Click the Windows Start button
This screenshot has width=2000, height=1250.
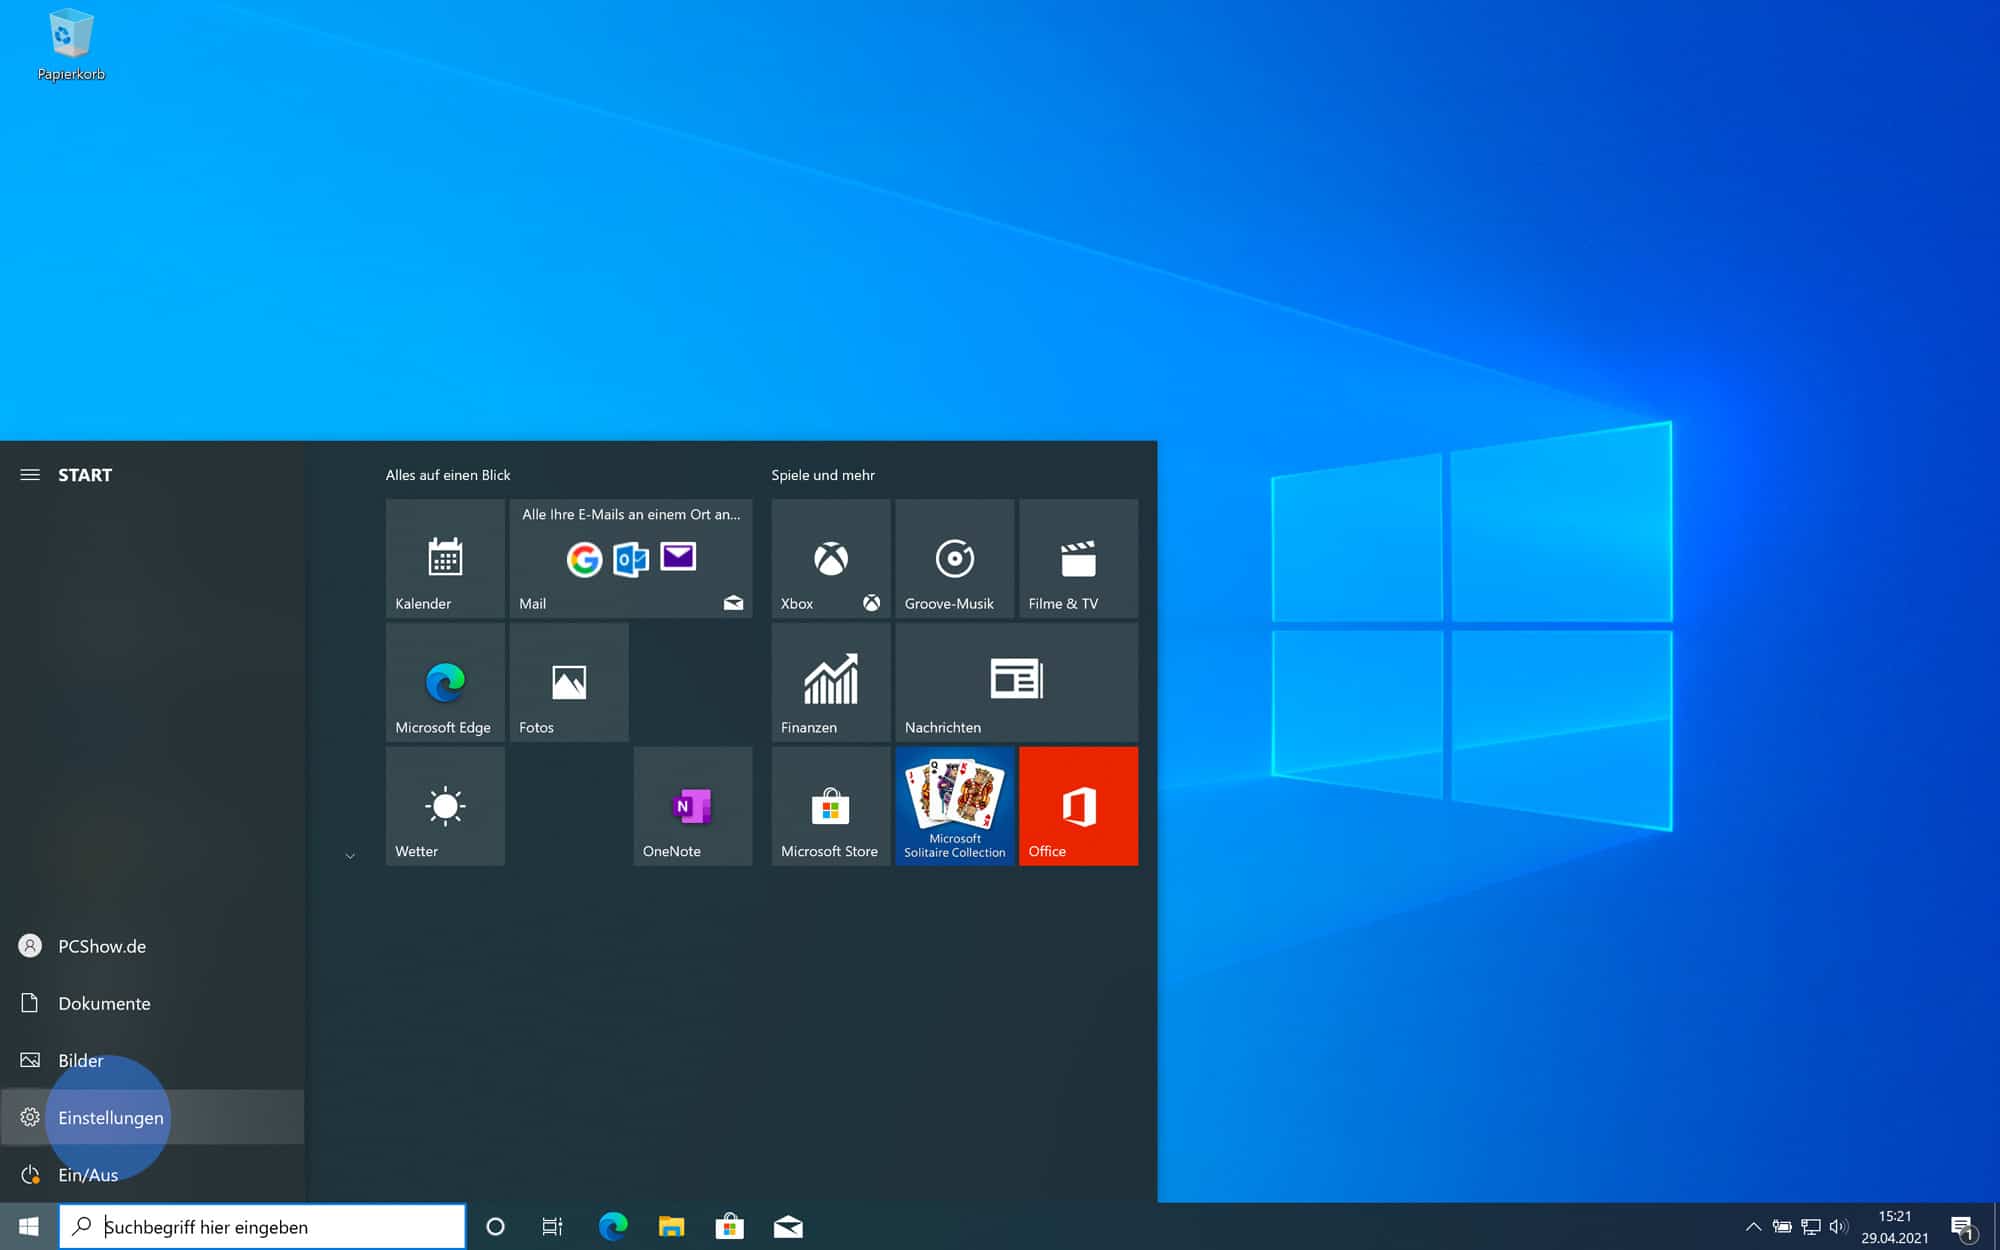point(29,1226)
